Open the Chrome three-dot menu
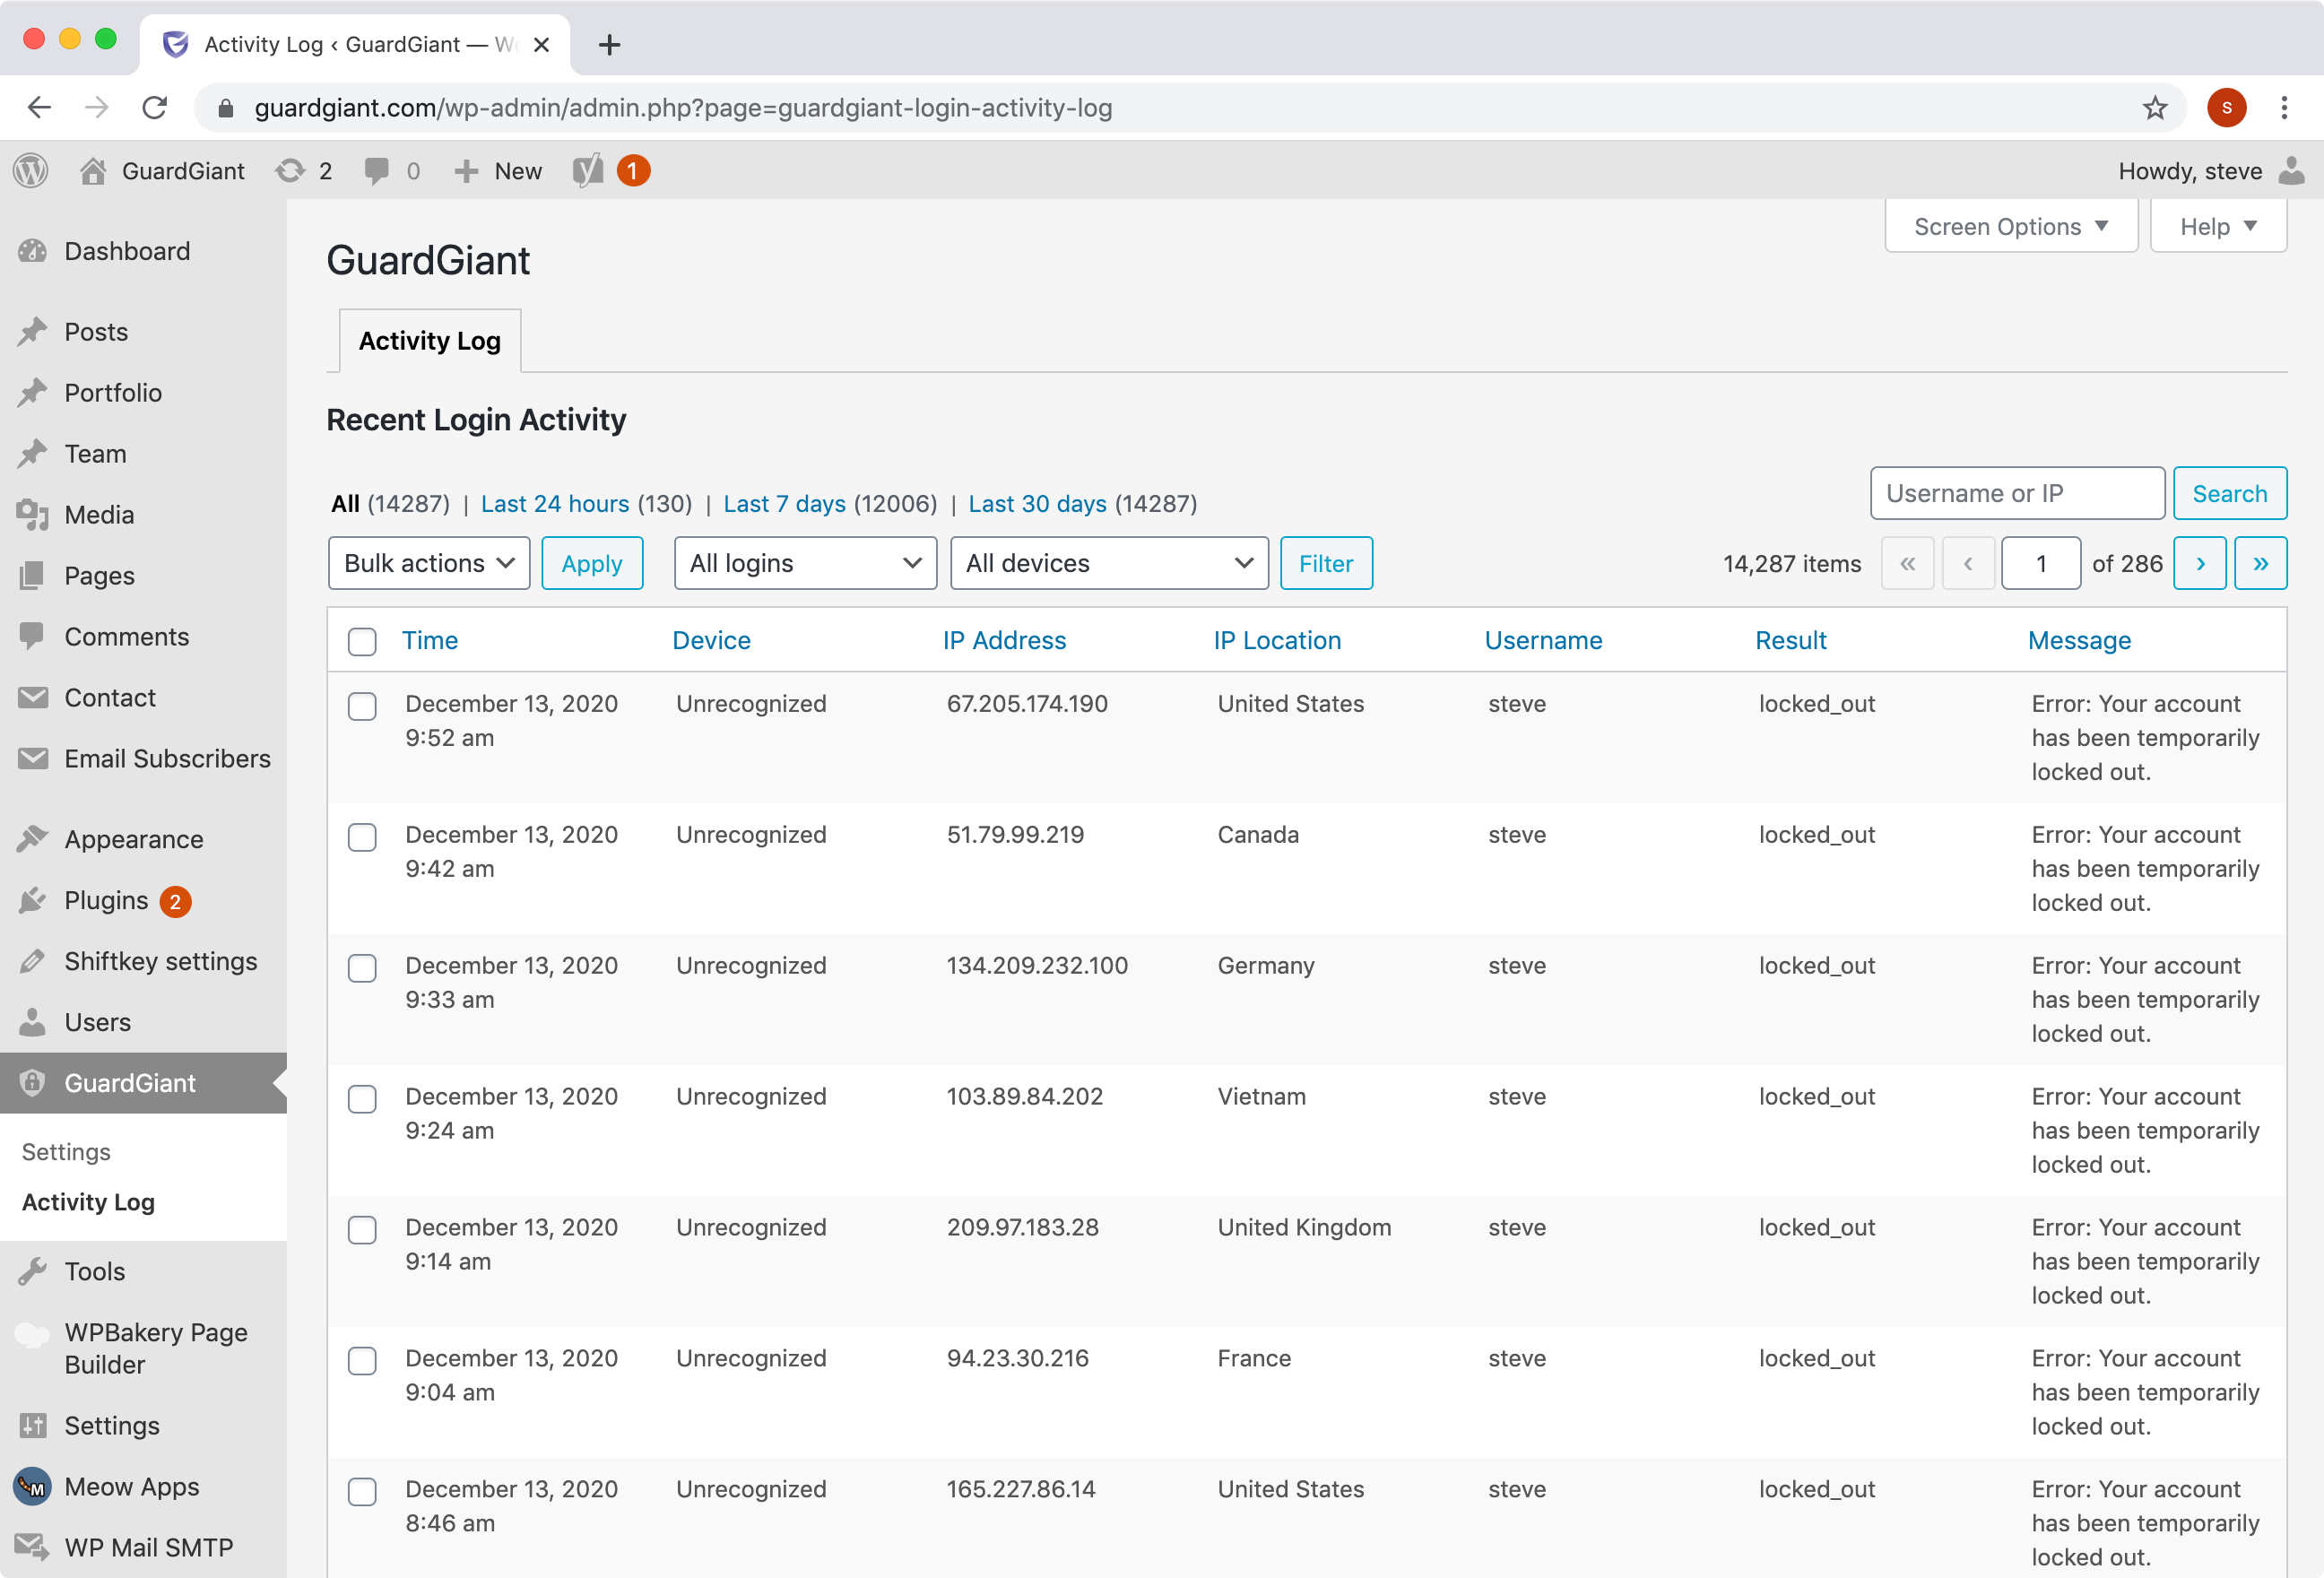This screenshot has height=1578, width=2324. click(2284, 108)
